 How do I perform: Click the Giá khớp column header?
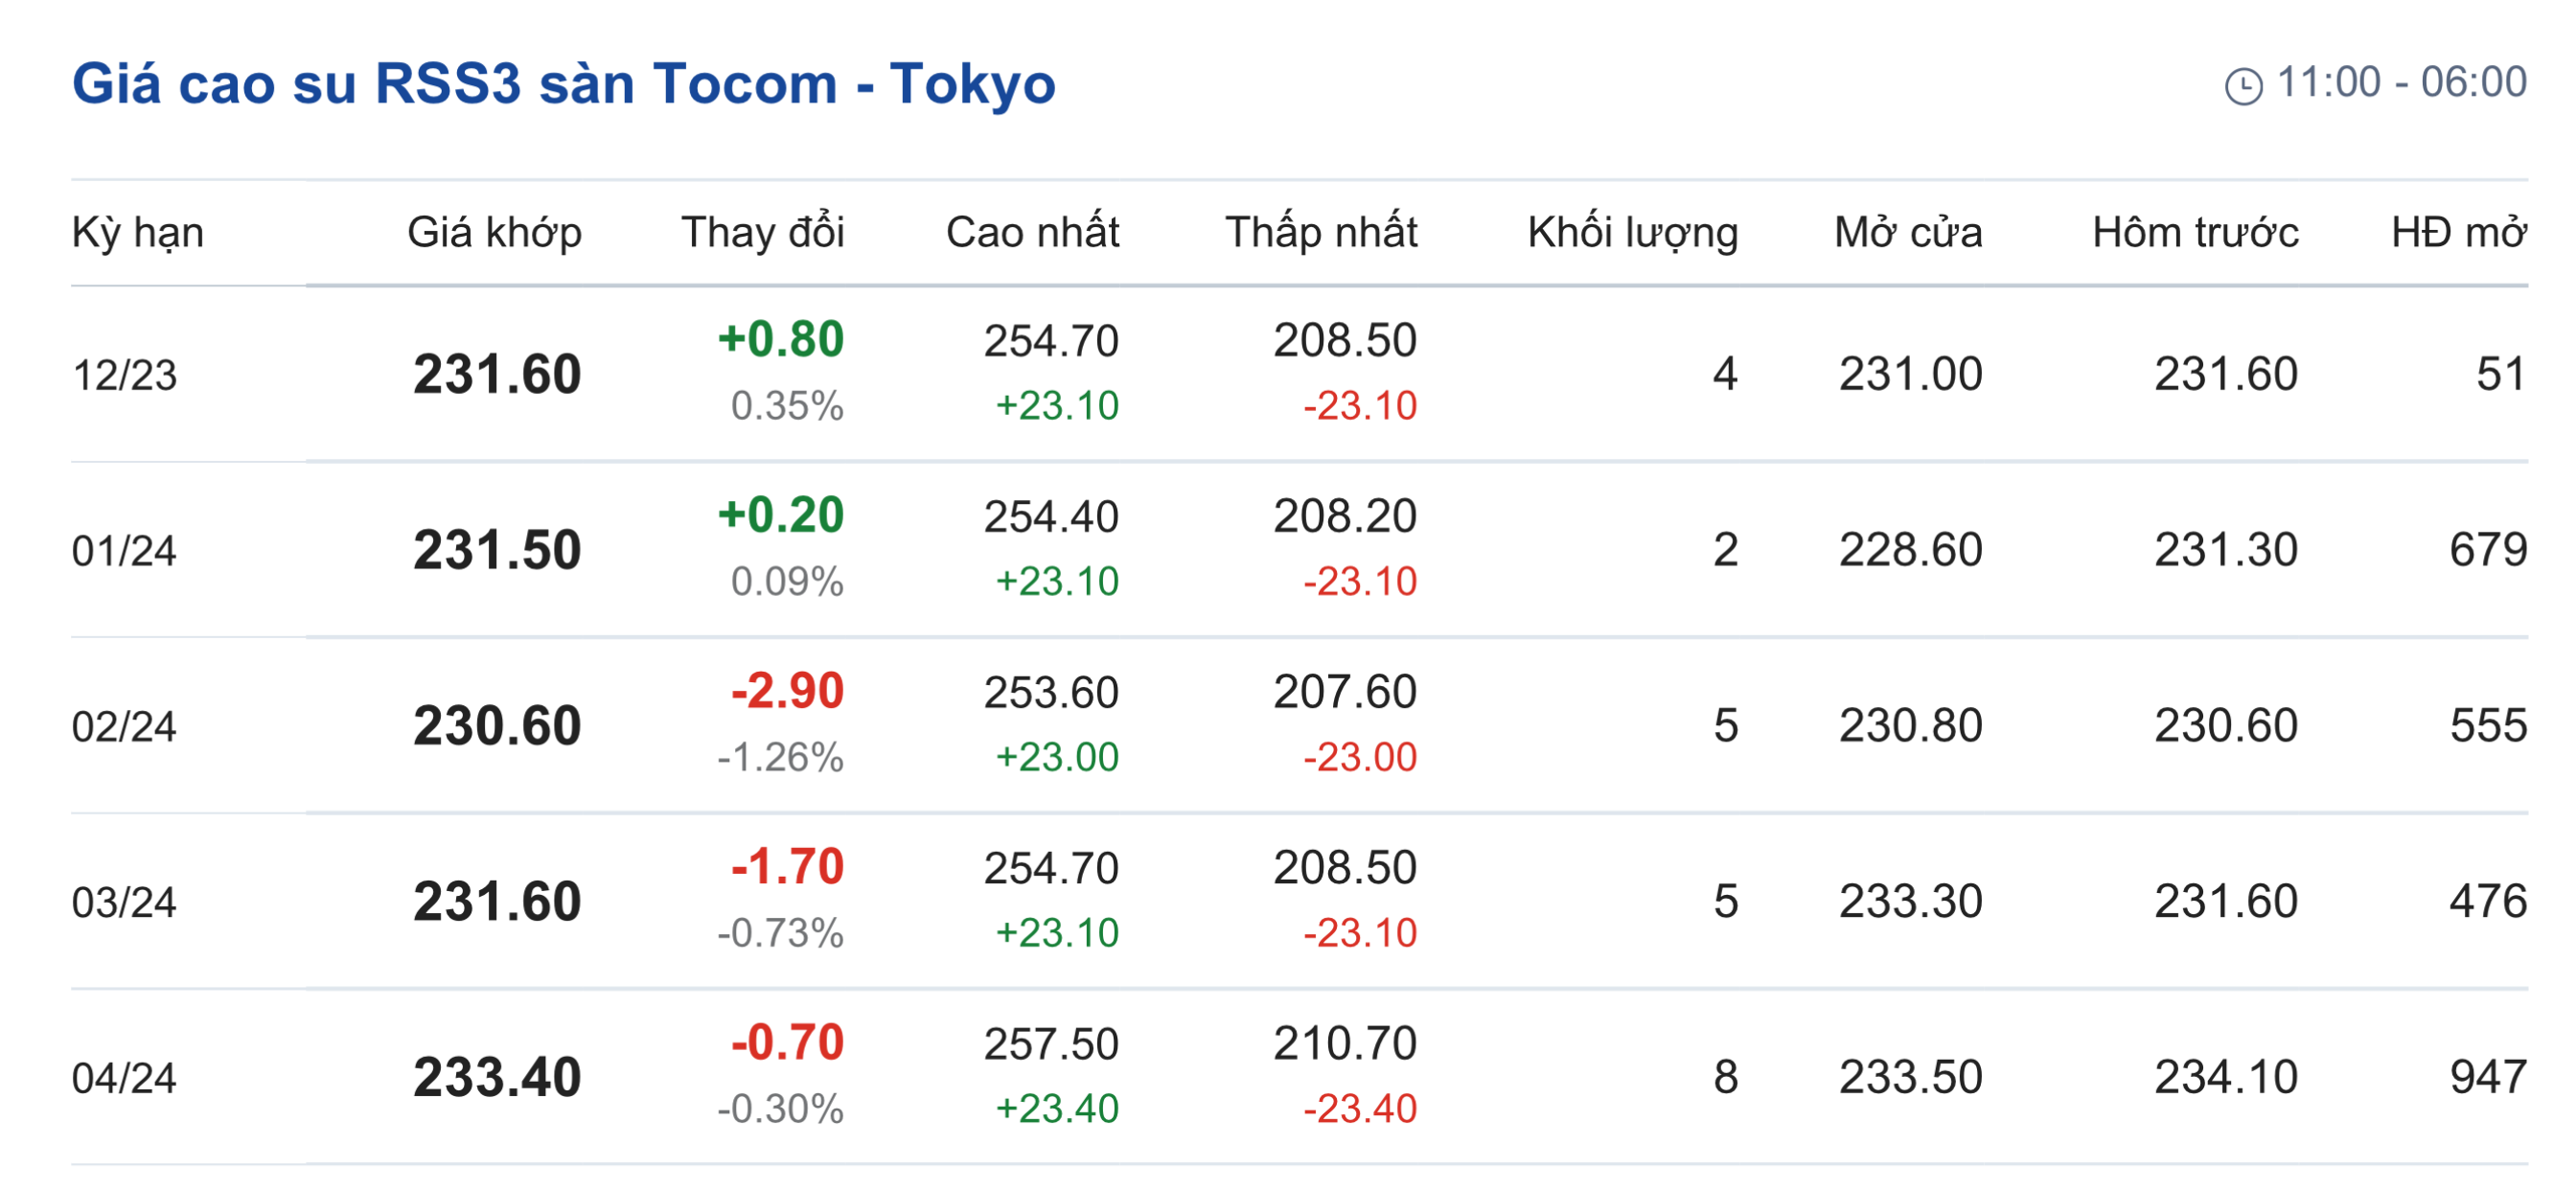pos(494,232)
